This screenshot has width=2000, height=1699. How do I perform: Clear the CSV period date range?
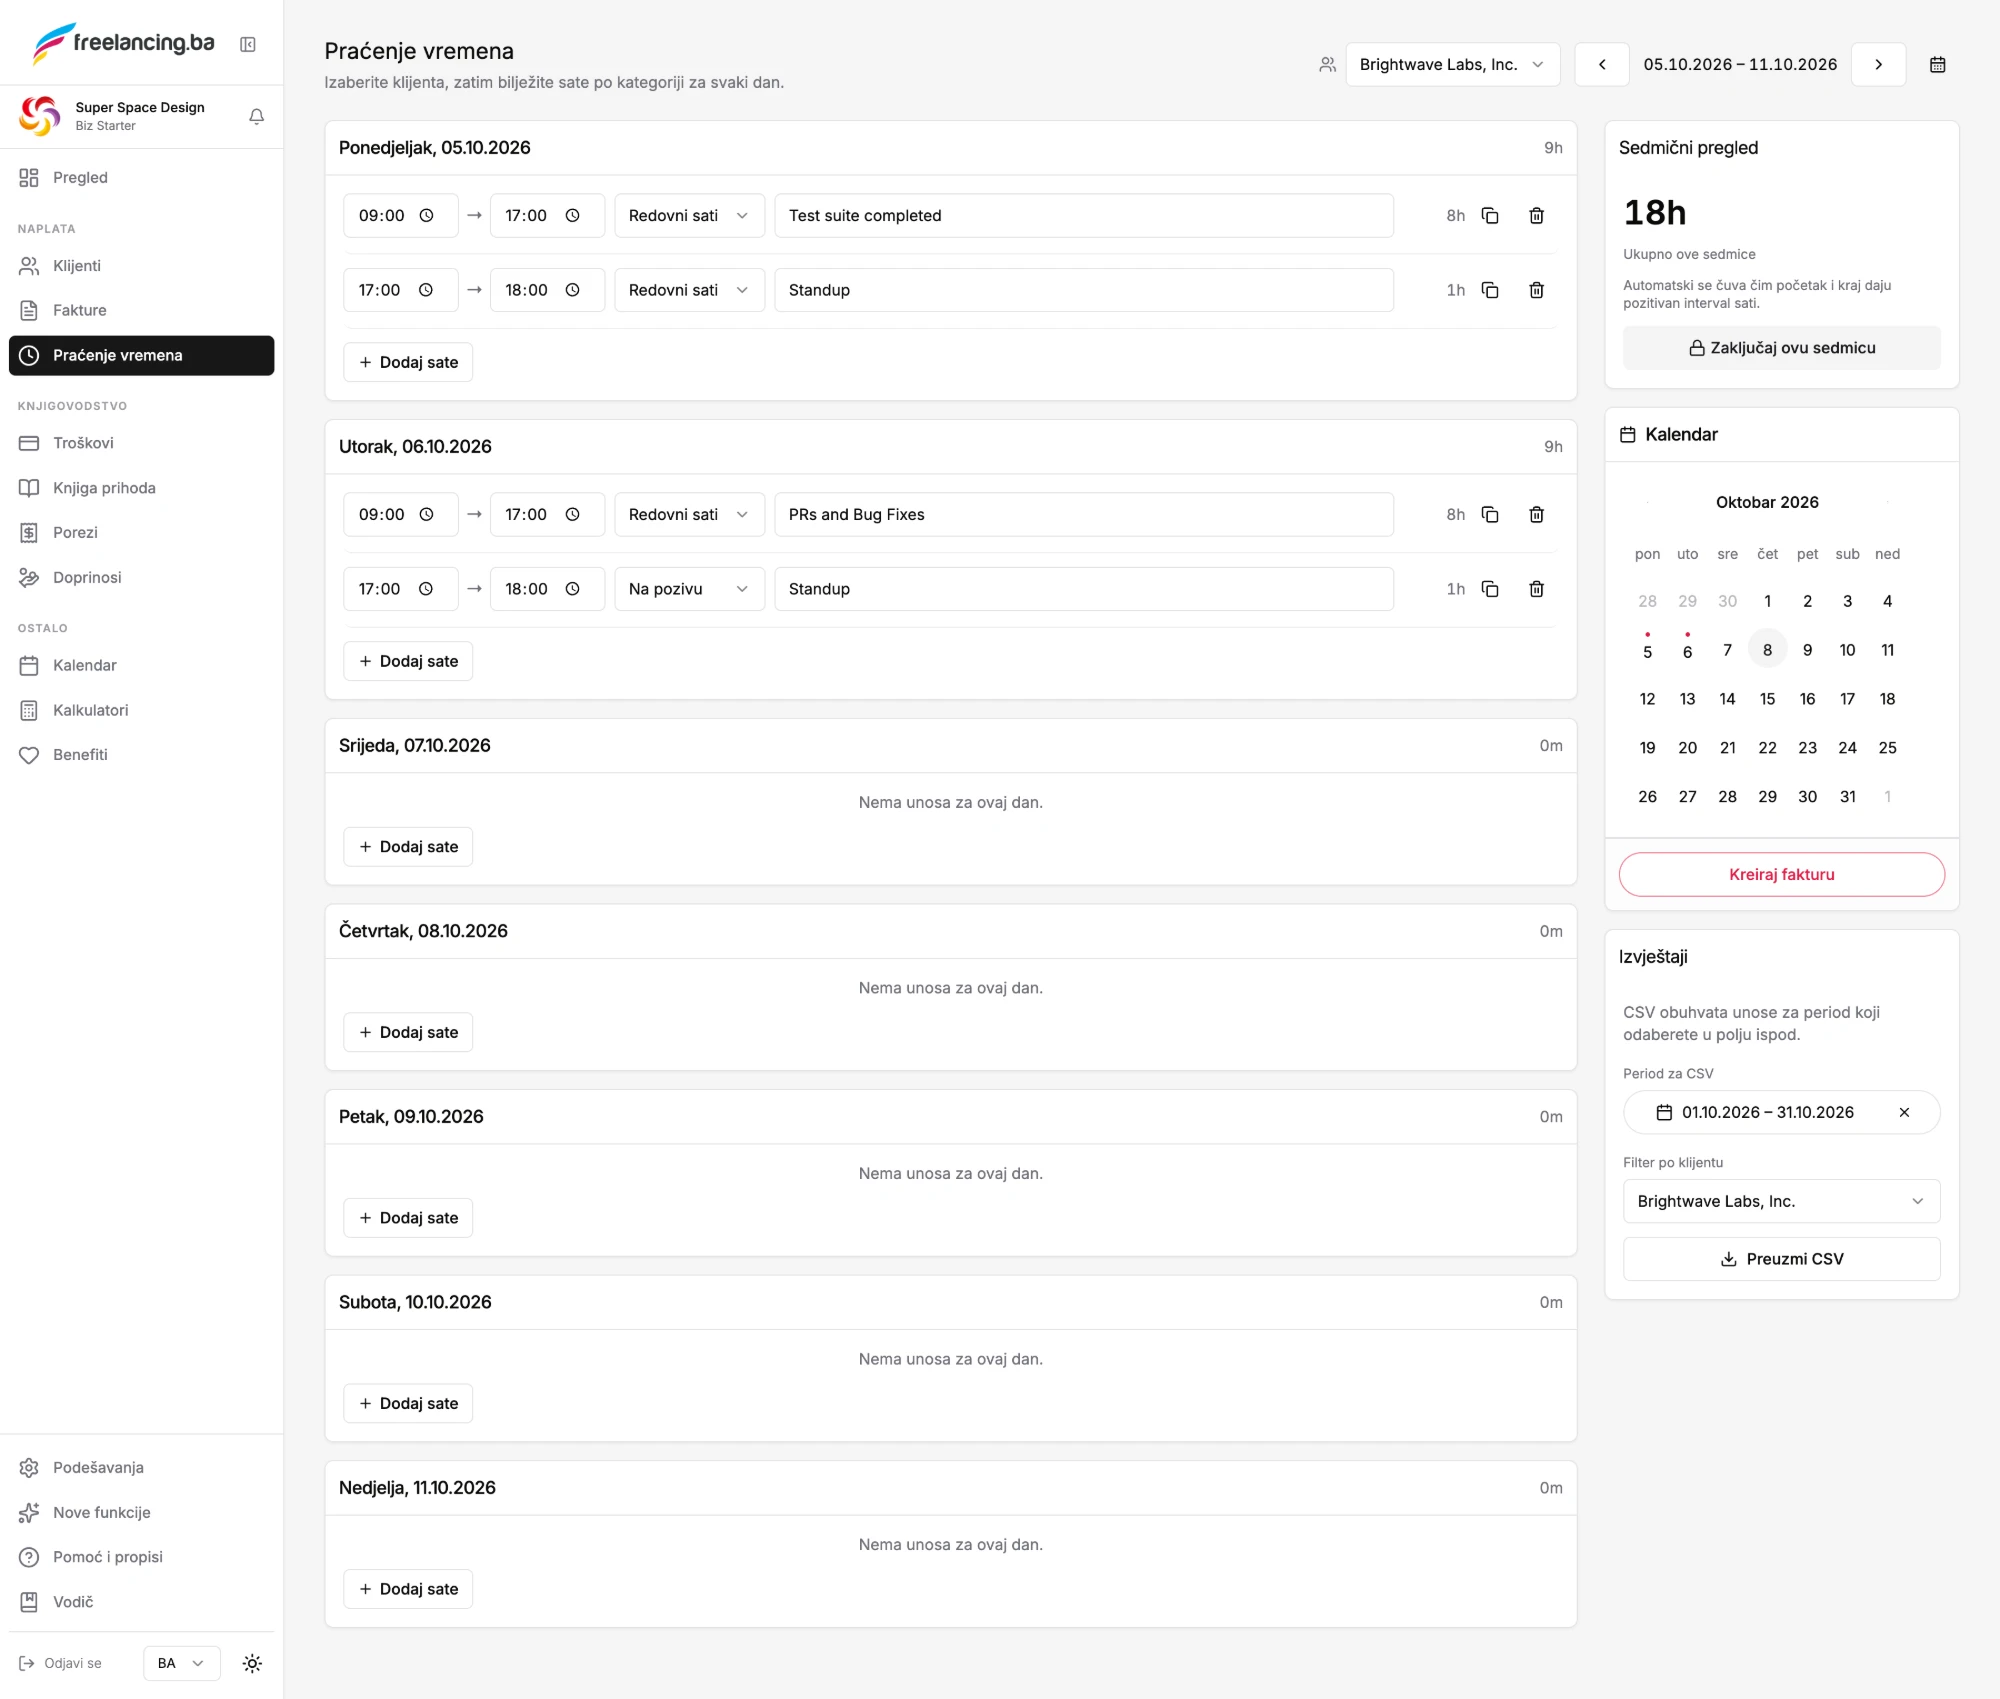pos(1904,1112)
